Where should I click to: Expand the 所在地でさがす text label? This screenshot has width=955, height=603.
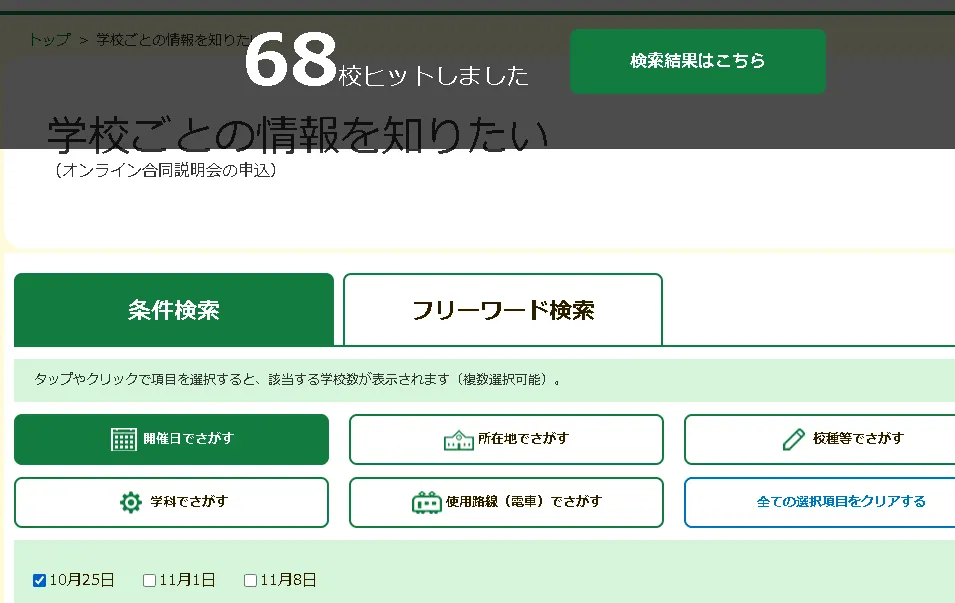coord(523,439)
